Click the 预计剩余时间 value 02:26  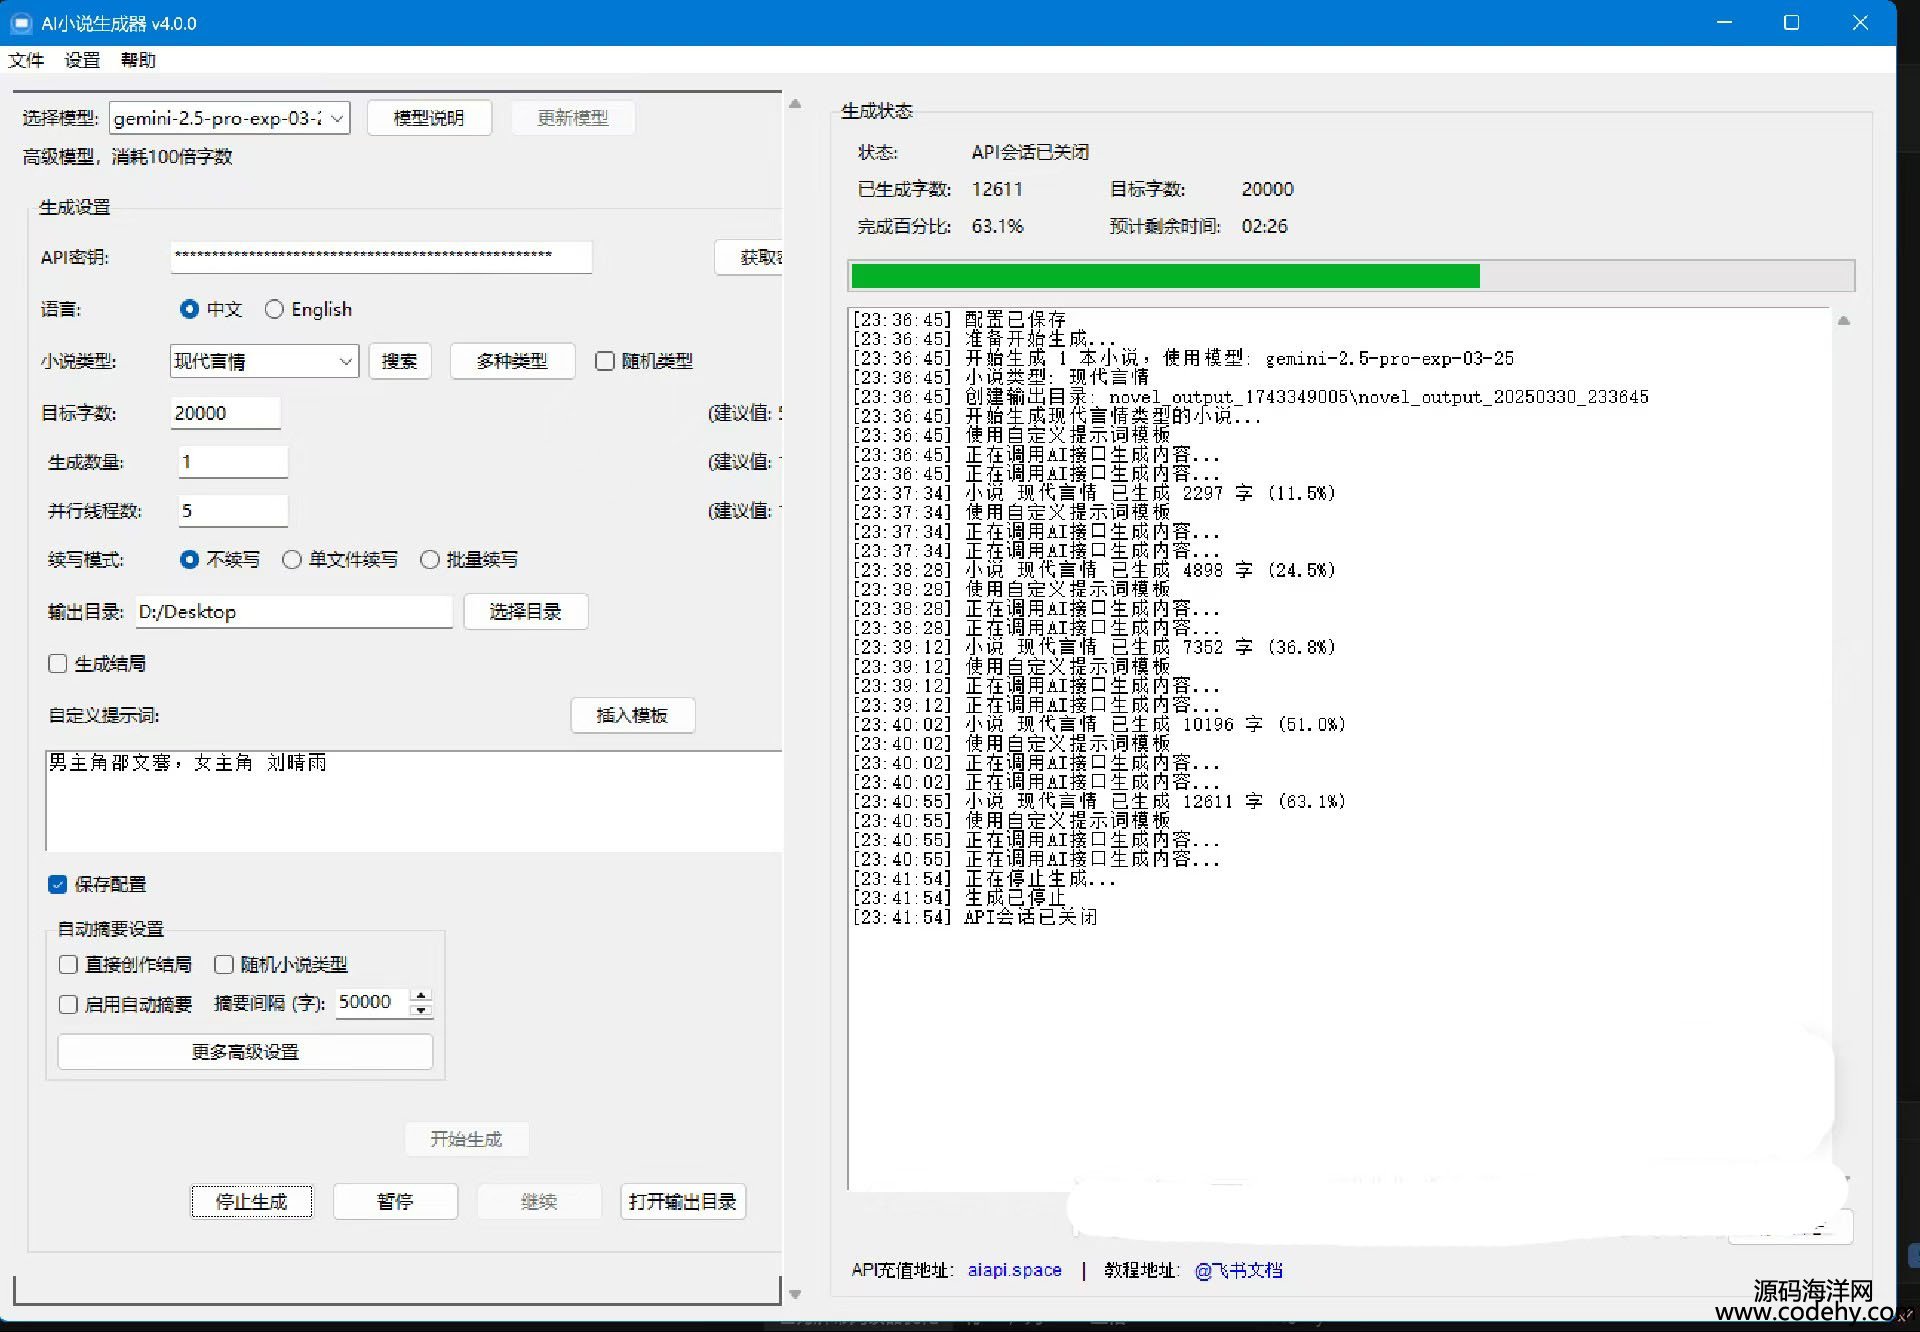[x=1264, y=226]
